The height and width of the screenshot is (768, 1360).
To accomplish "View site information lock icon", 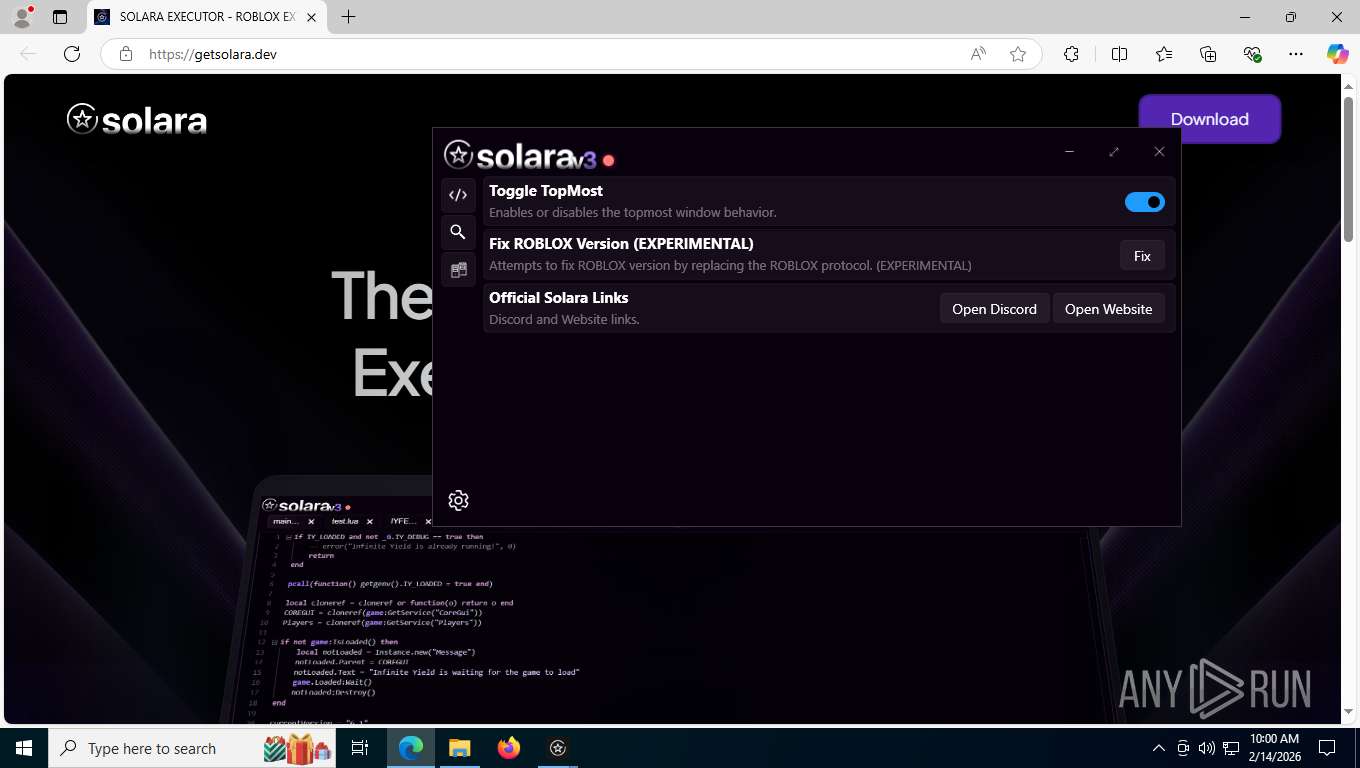I will point(125,54).
